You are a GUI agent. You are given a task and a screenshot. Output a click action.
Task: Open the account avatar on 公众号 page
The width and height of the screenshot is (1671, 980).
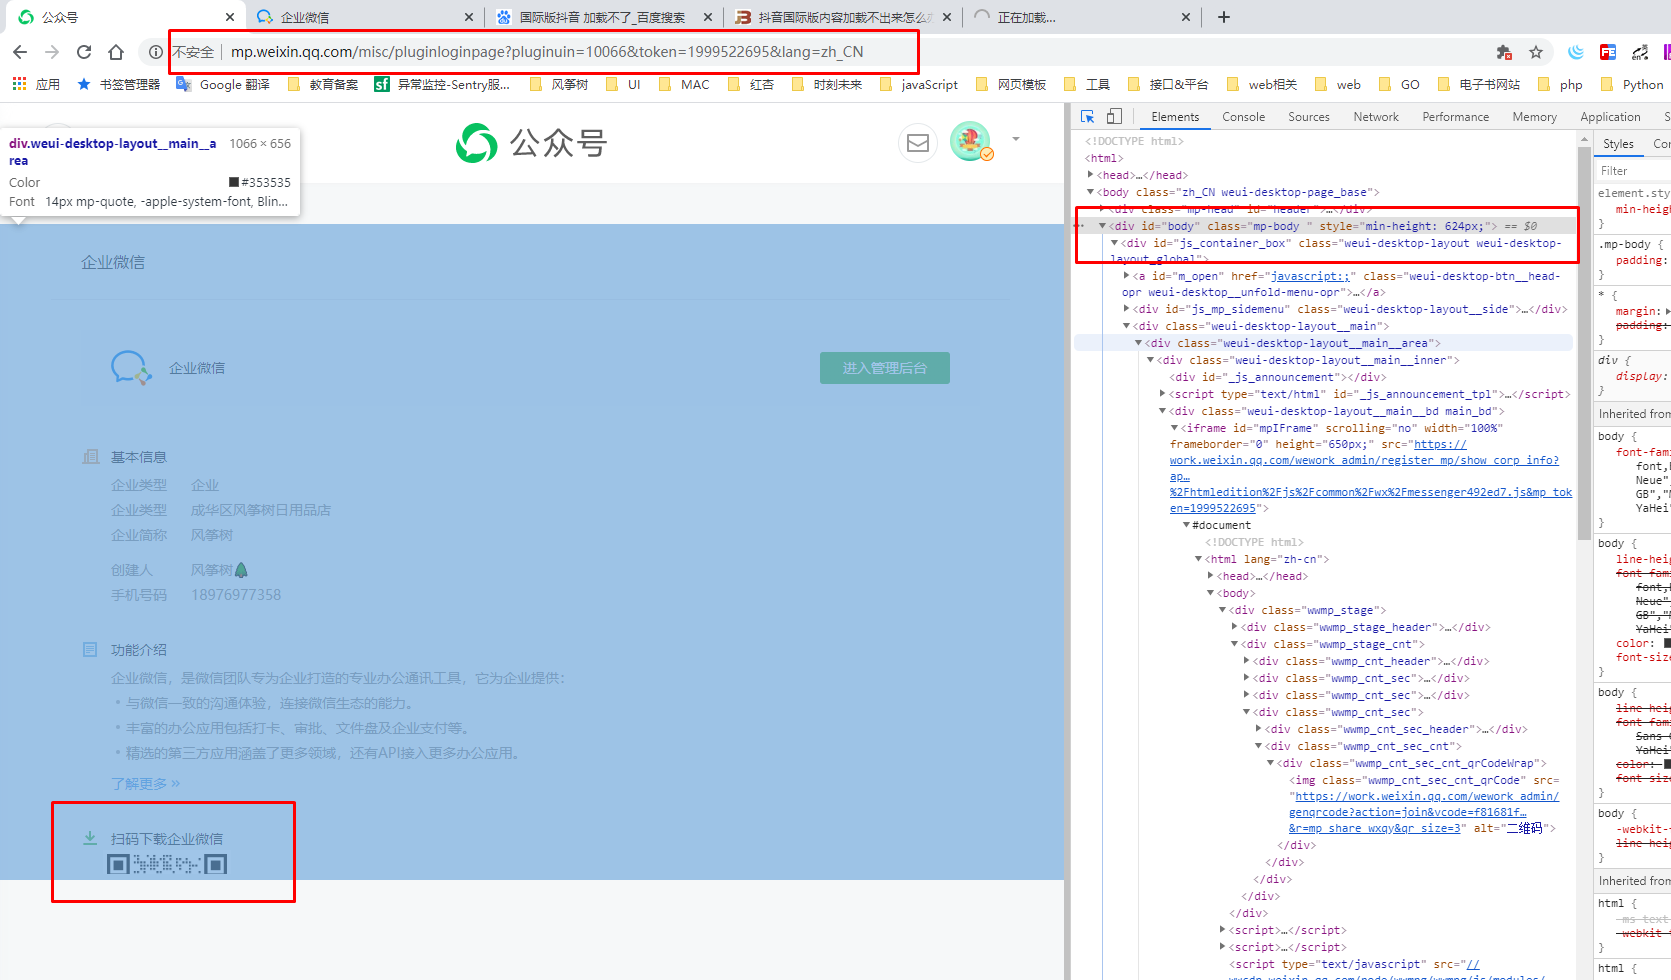click(970, 142)
